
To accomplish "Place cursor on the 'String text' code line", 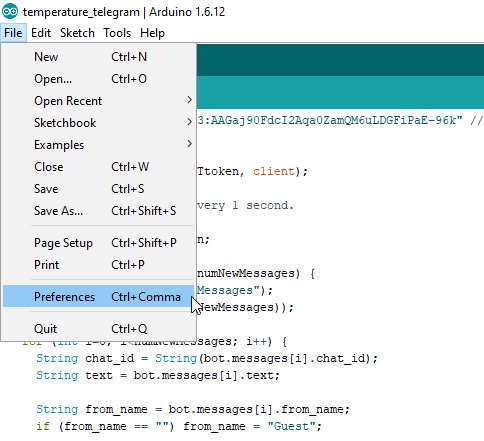I will coord(158,375).
